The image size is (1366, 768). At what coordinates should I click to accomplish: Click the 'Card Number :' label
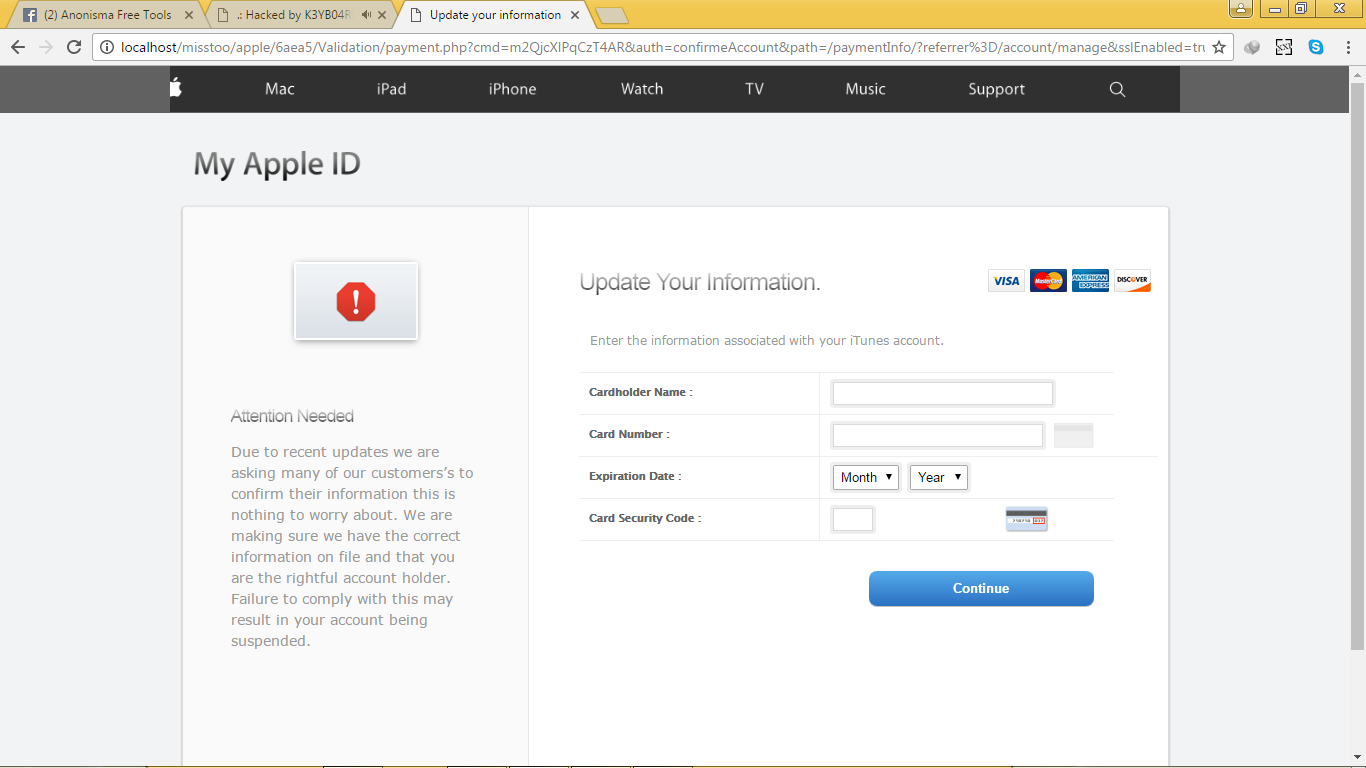629,434
